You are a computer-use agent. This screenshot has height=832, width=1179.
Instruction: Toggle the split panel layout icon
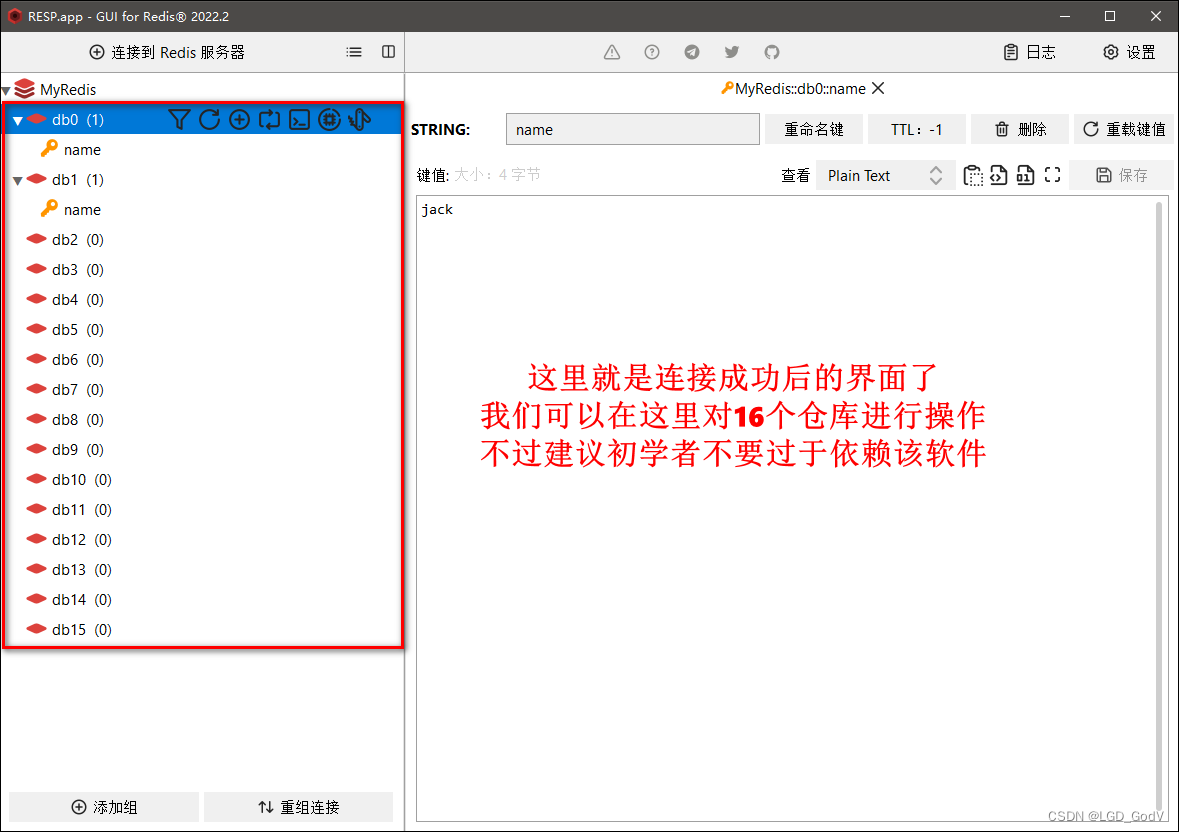(388, 52)
